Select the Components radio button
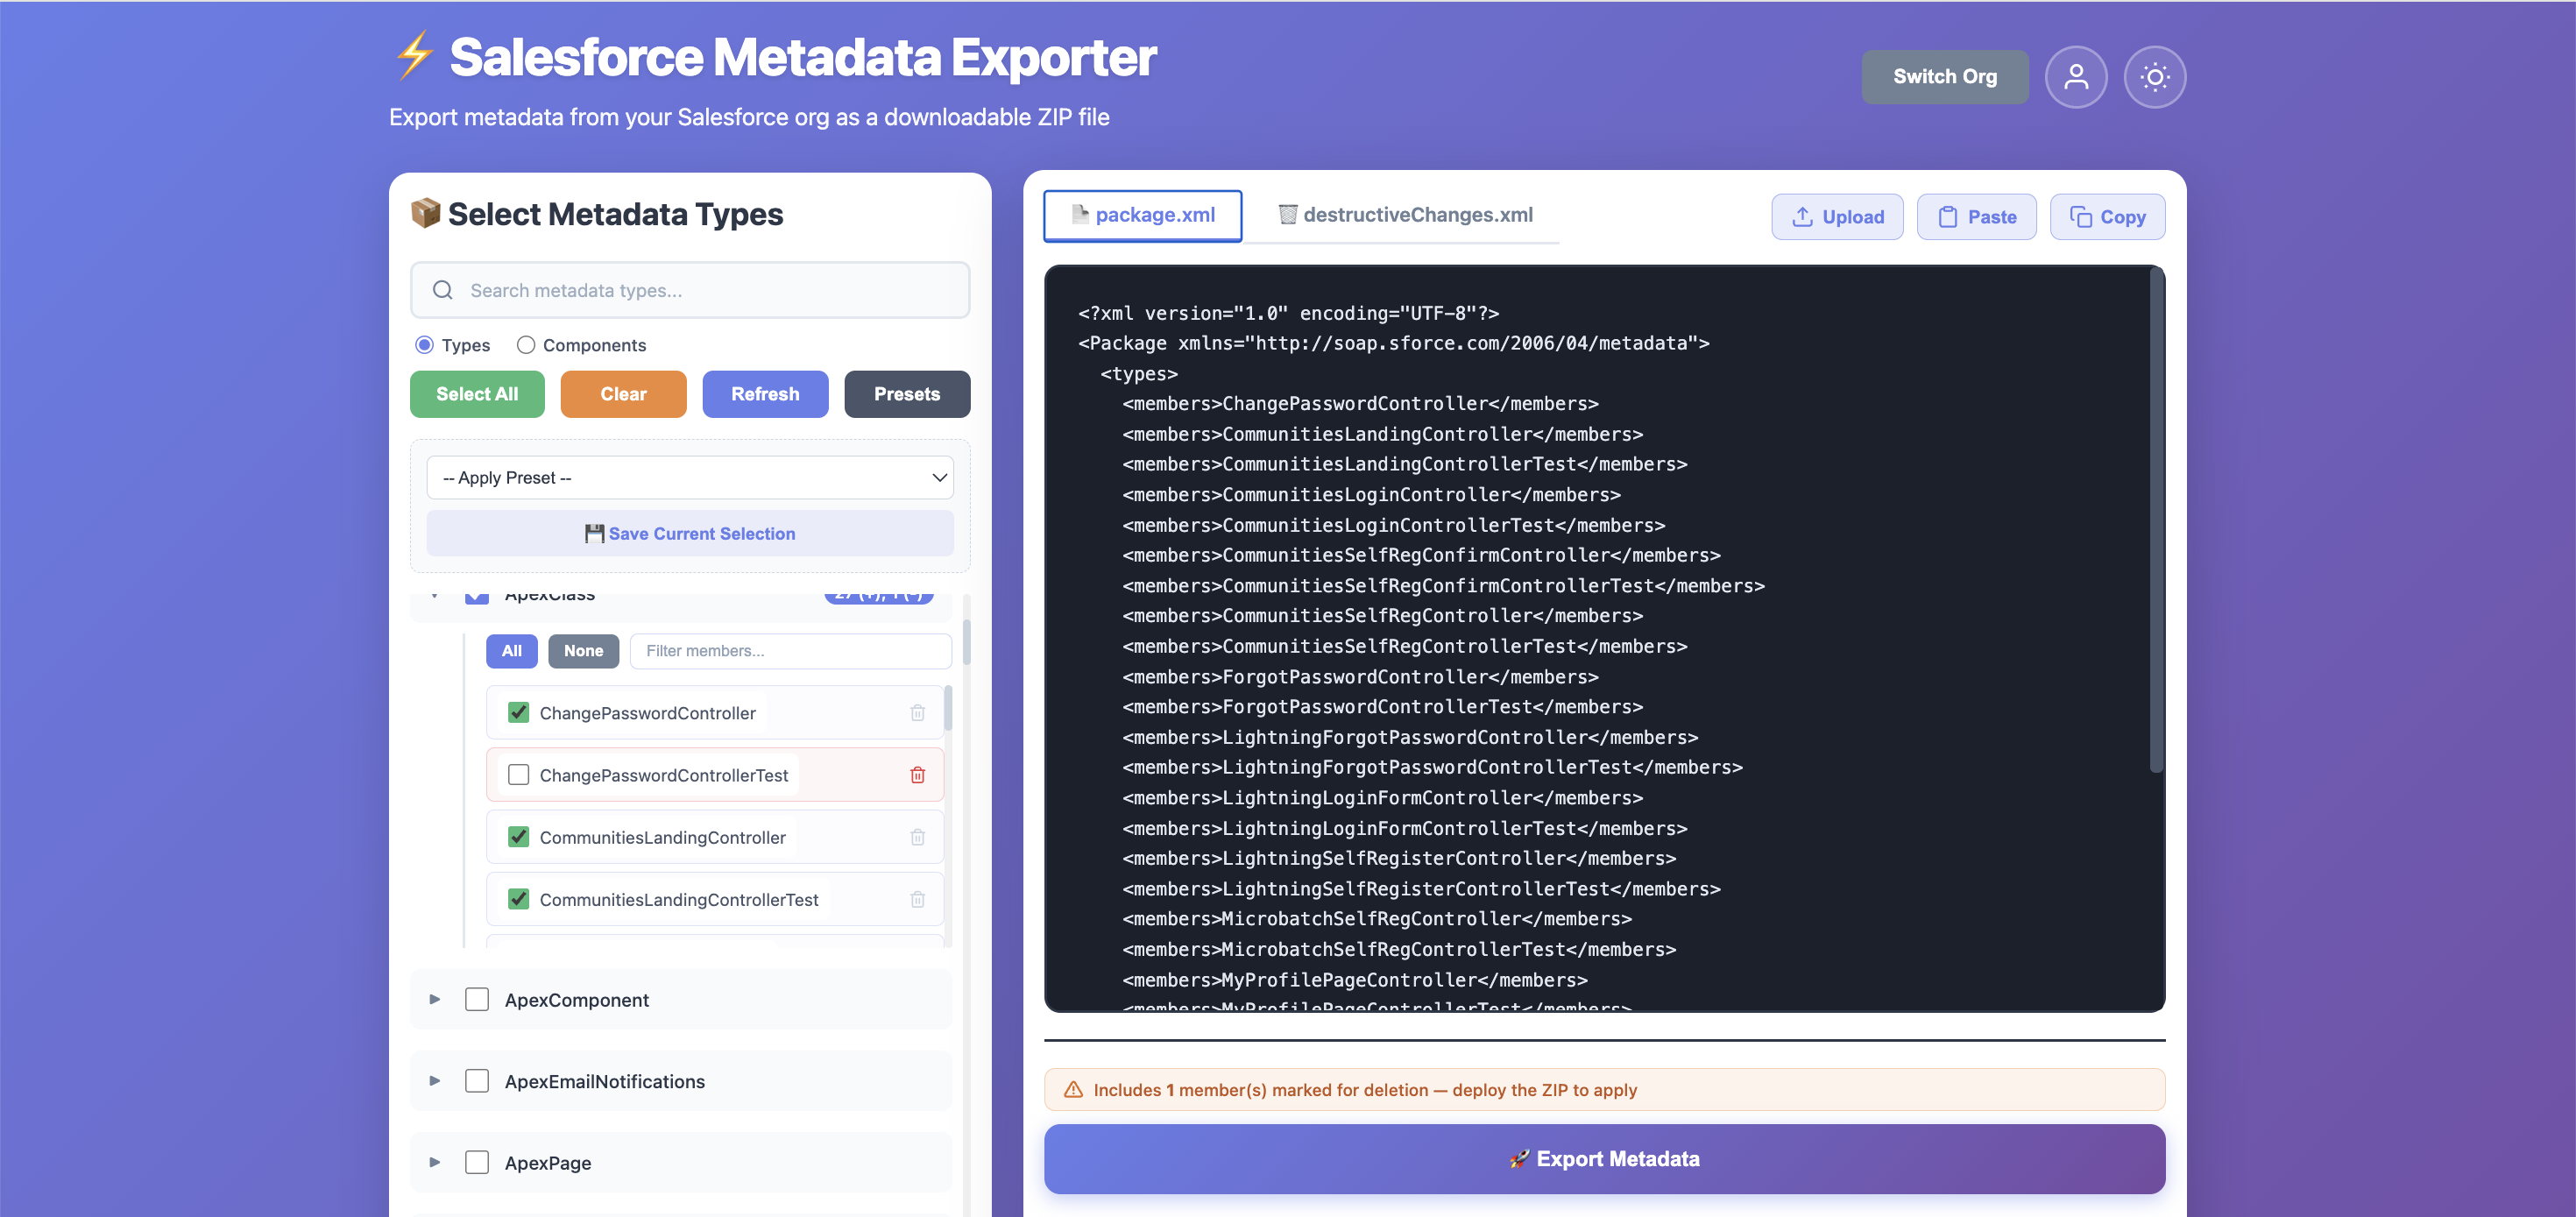This screenshot has height=1217, width=2576. coord(526,345)
